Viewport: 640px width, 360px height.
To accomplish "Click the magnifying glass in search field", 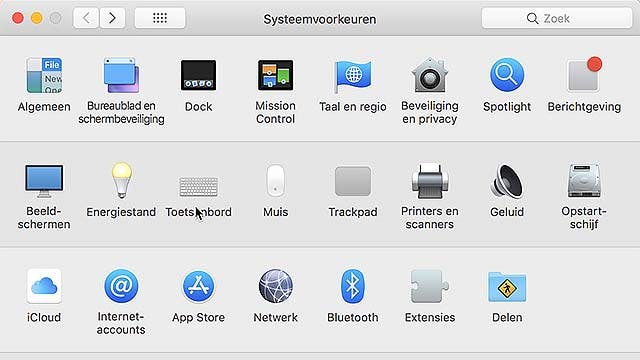I will tap(532, 18).
